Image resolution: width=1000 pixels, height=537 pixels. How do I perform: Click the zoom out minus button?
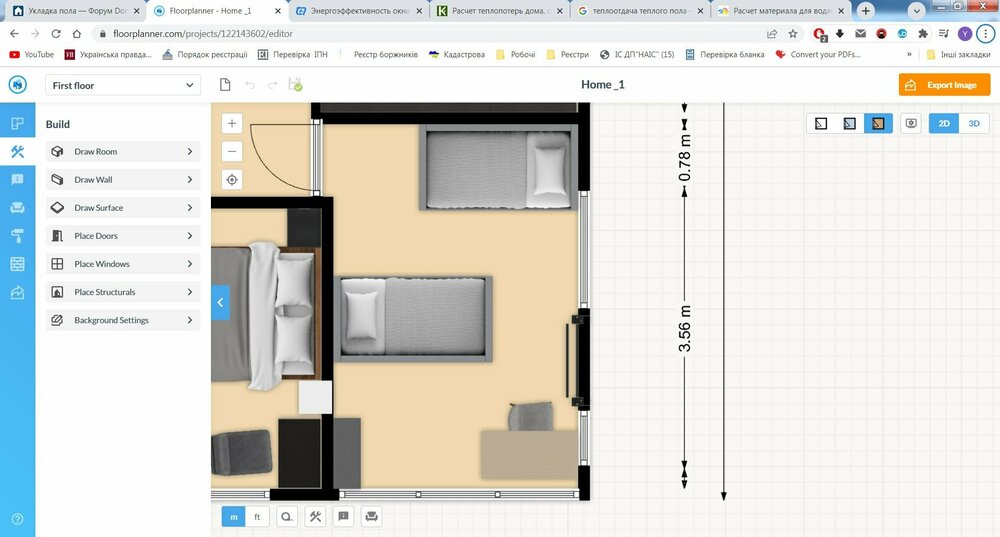[232, 152]
